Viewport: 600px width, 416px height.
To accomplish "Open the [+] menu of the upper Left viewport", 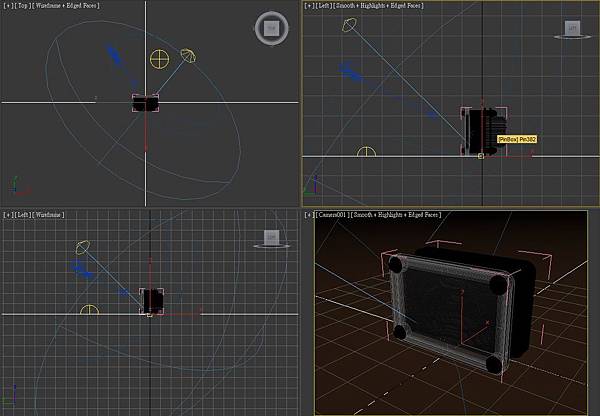I will coord(309,6).
